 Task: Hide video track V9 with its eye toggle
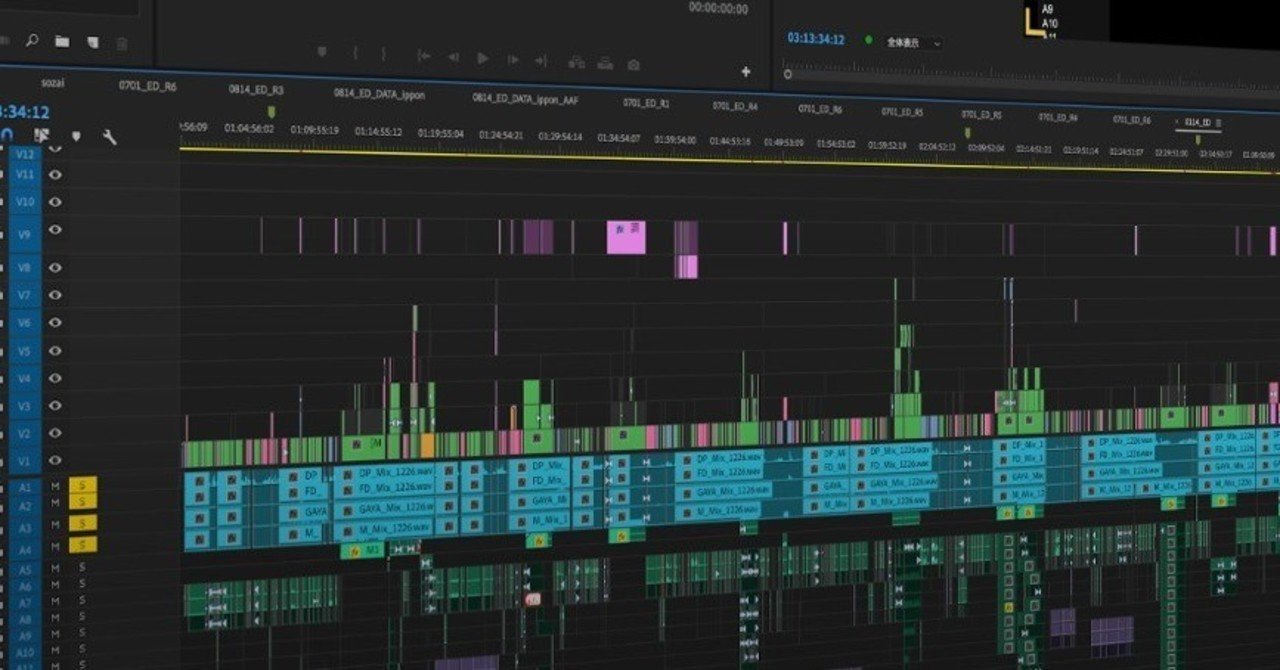click(57, 228)
